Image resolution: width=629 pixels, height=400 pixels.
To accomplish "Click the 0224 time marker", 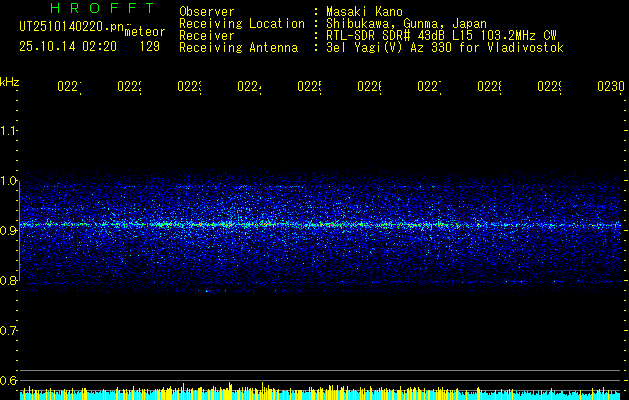I will pos(250,87).
